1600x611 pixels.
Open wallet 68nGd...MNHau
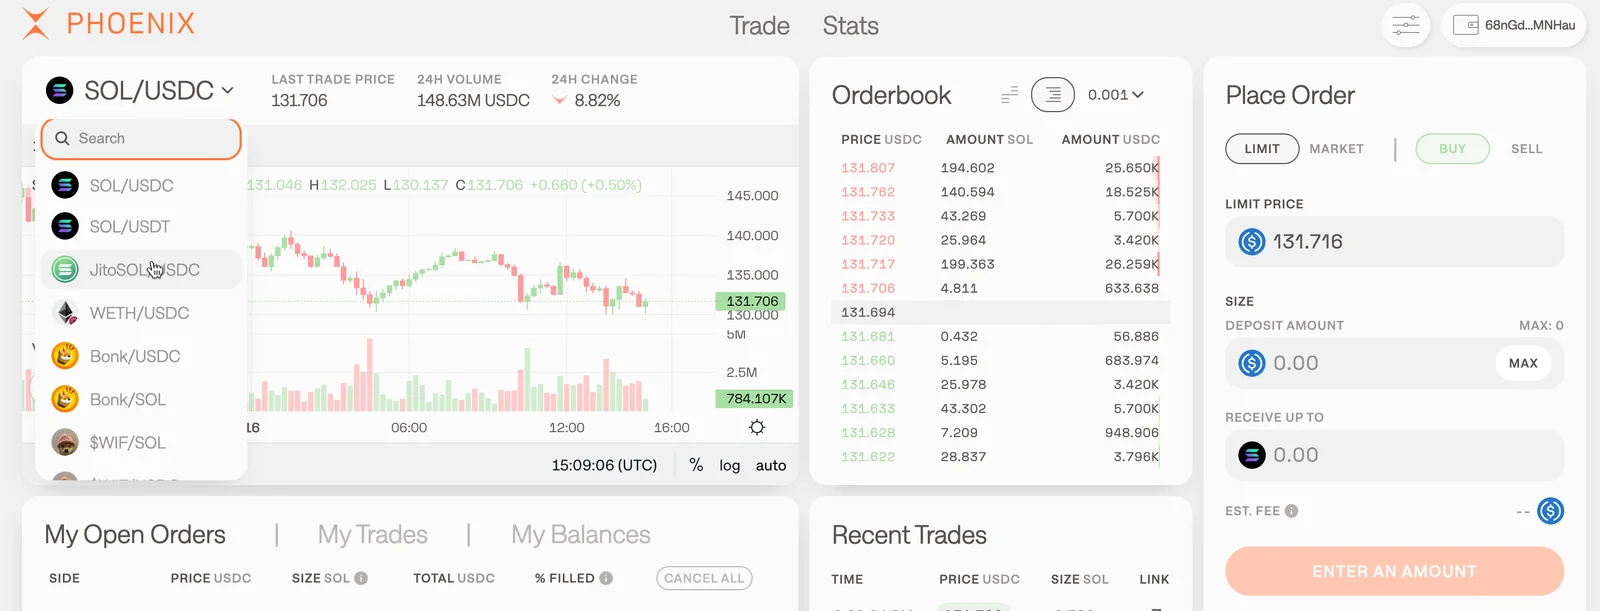point(1514,25)
